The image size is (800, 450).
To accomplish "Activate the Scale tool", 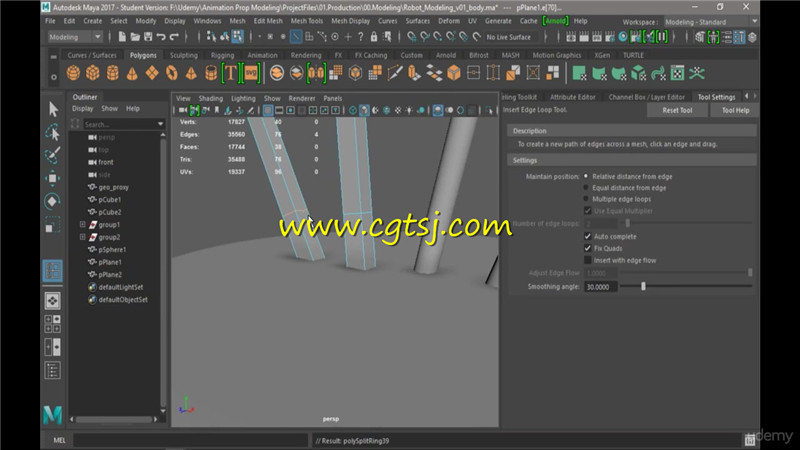I will tap(53, 225).
